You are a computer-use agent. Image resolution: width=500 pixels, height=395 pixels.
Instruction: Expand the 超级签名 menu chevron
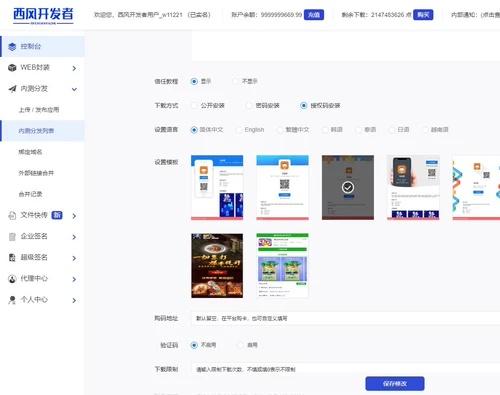click(x=74, y=258)
